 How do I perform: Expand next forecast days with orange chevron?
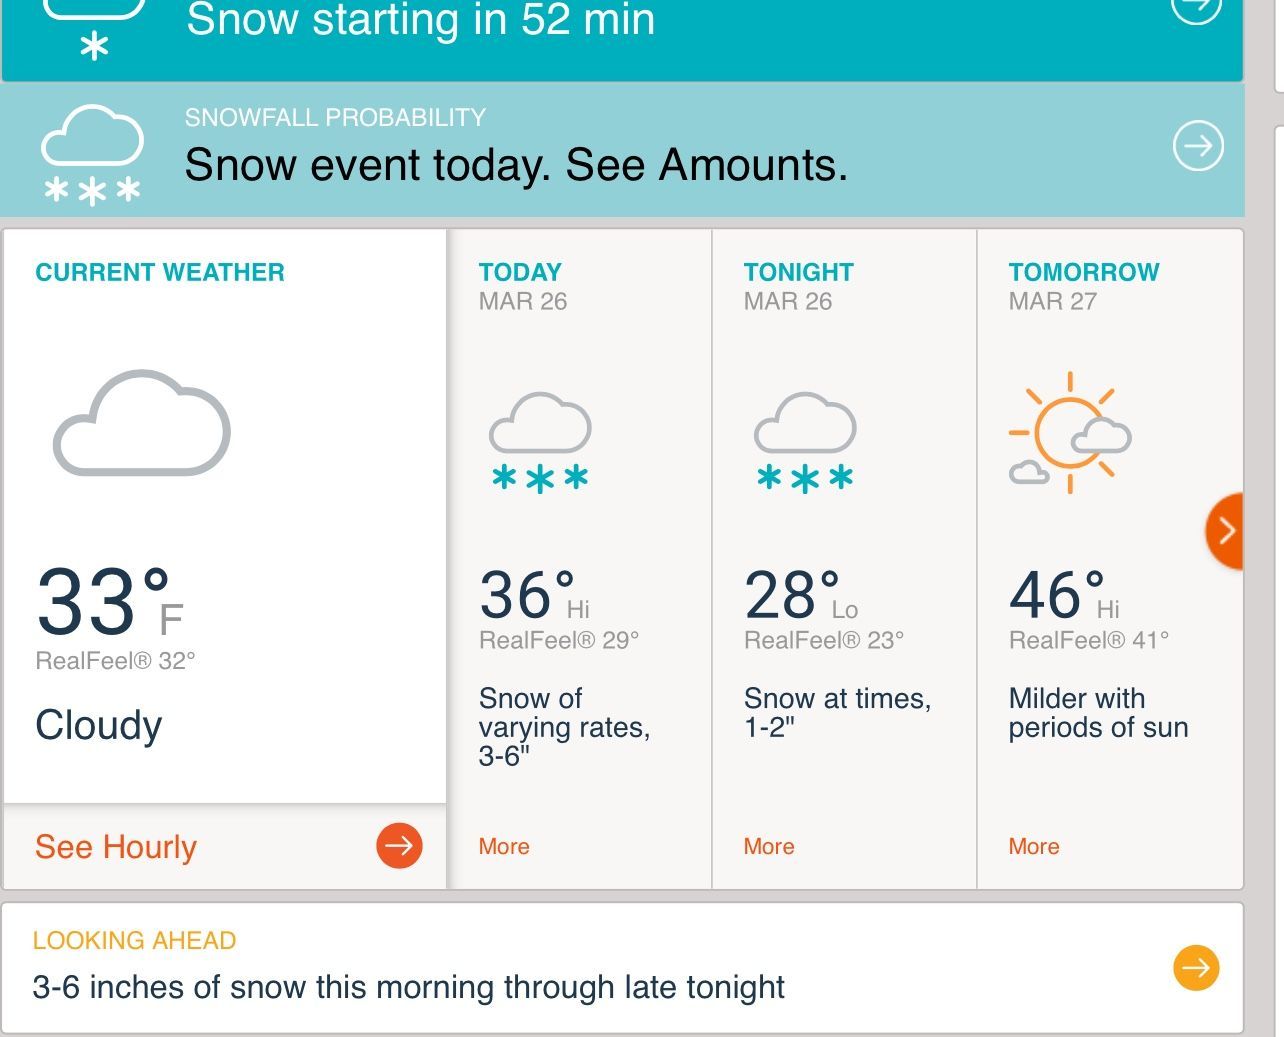click(x=1225, y=531)
